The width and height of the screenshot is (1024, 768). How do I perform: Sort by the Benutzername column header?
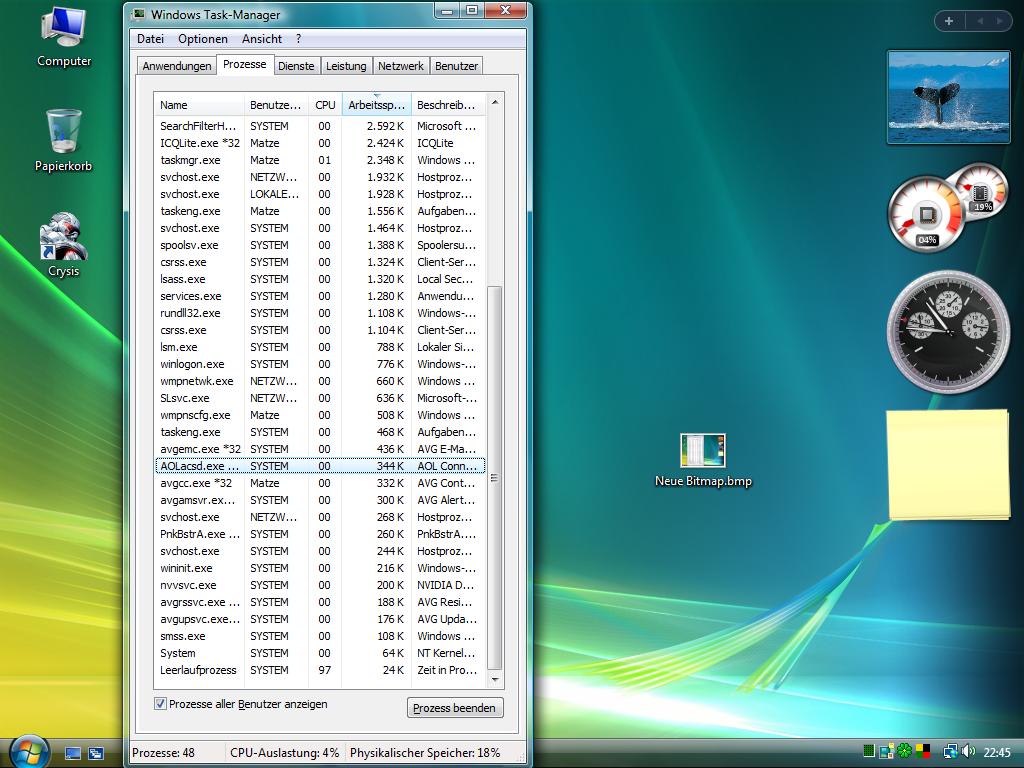tap(276, 104)
